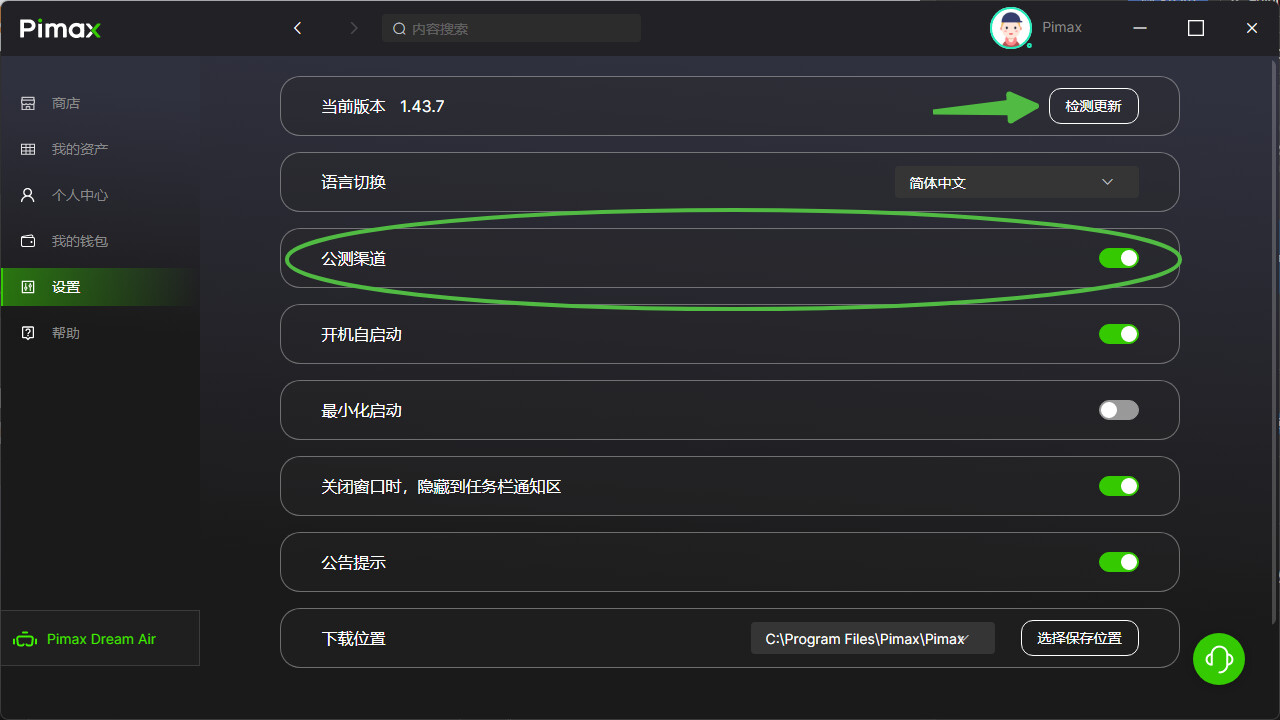The width and height of the screenshot is (1280, 720).
Task: Click the 内容搜索 search field
Action: click(511, 29)
